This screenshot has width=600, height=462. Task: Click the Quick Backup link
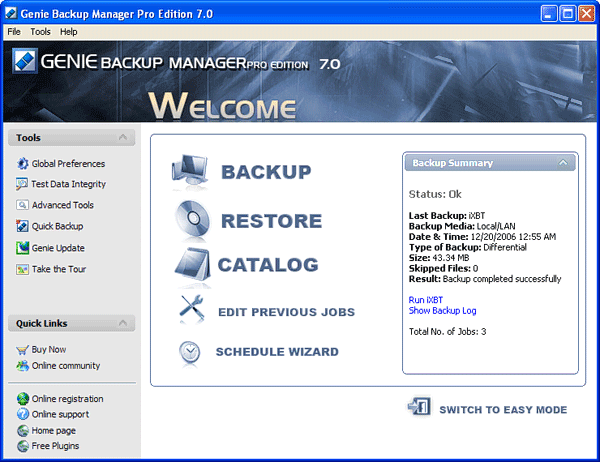tap(57, 226)
